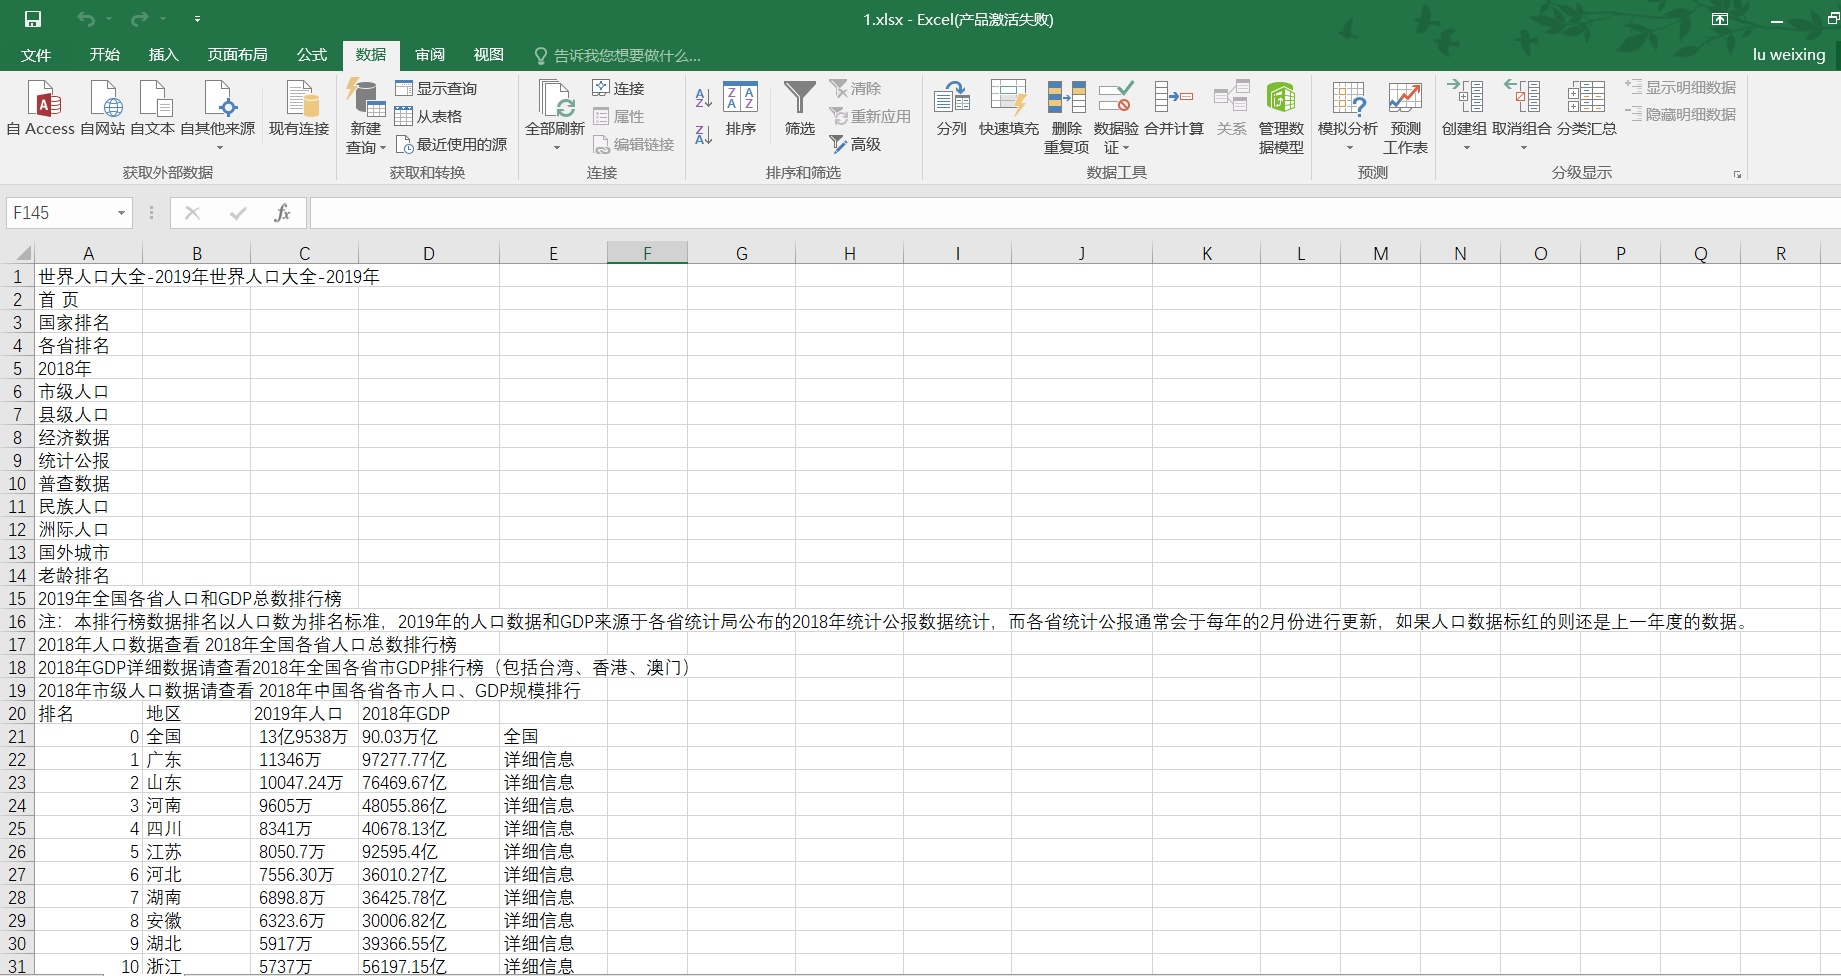
Task: Click Show Detail (显示明细数据)
Action: click(1681, 88)
